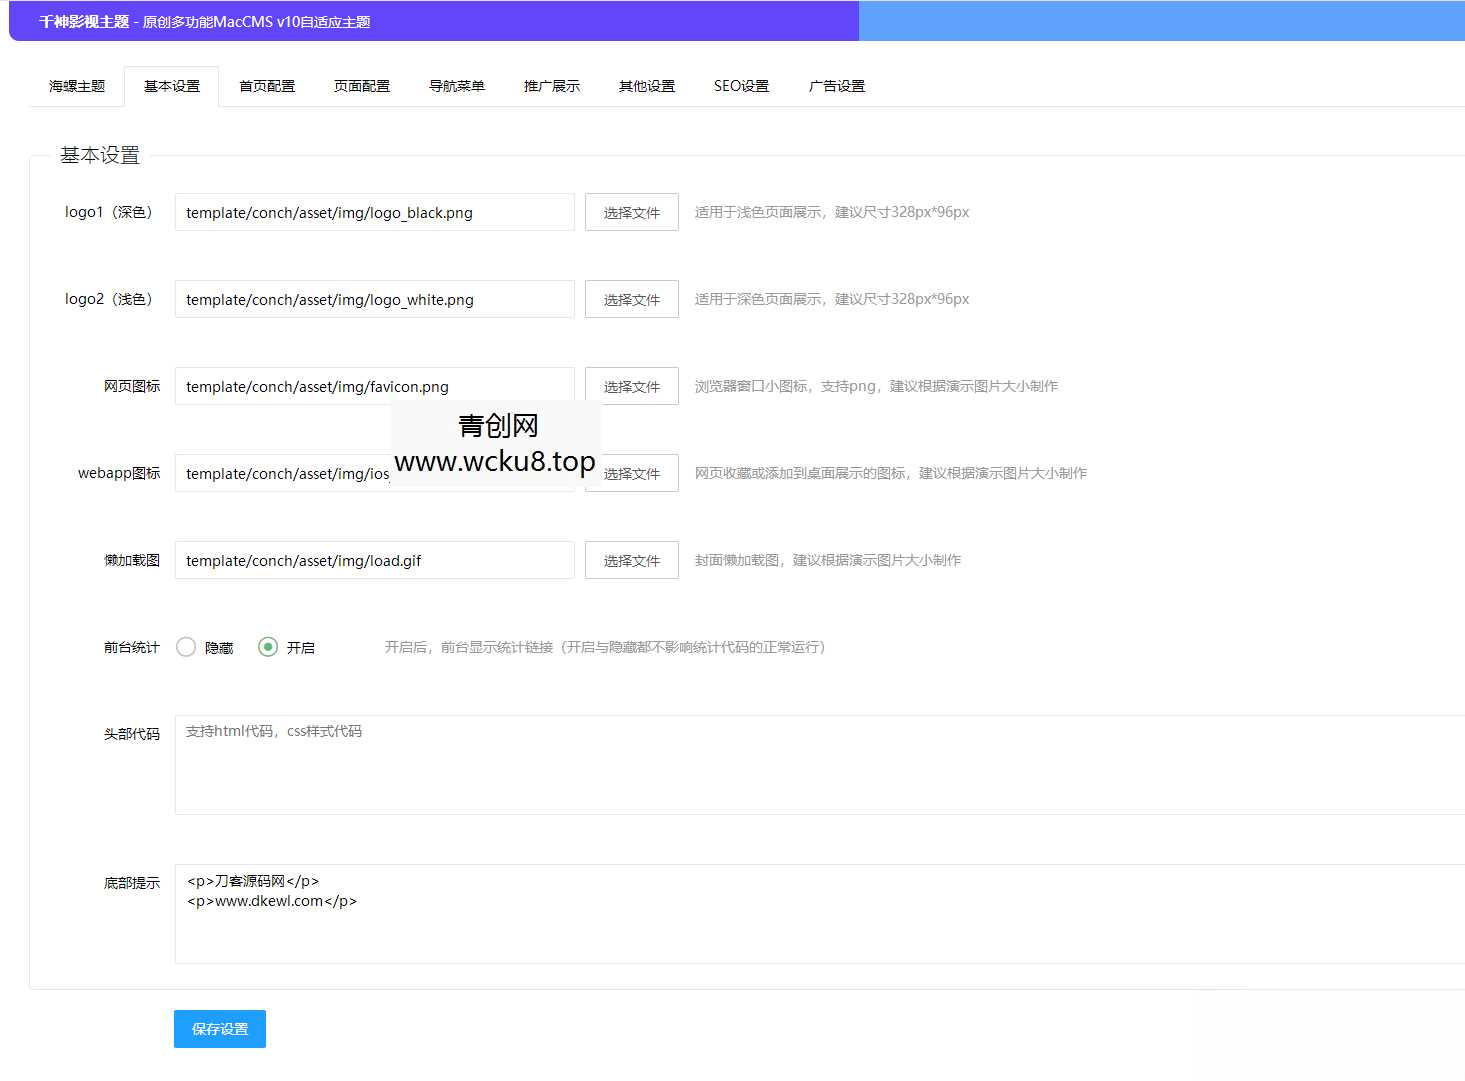
Task: Switch to the 其他设置 tab
Action: coord(647,86)
